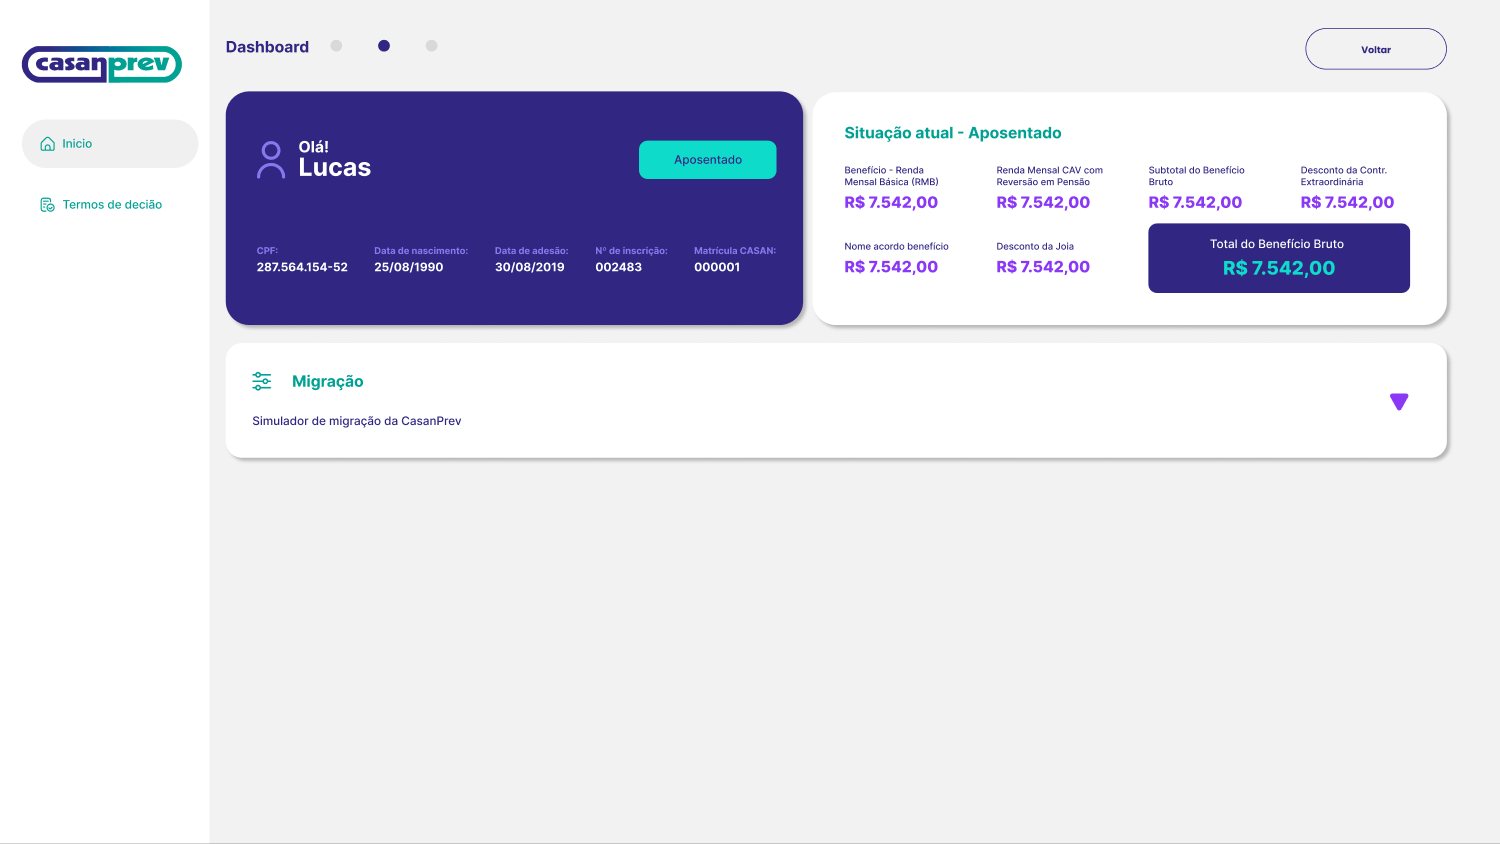The height and width of the screenshot is (844, 1500).
Task: Click the Dashboard heading
Action: [x=267, y=47]
